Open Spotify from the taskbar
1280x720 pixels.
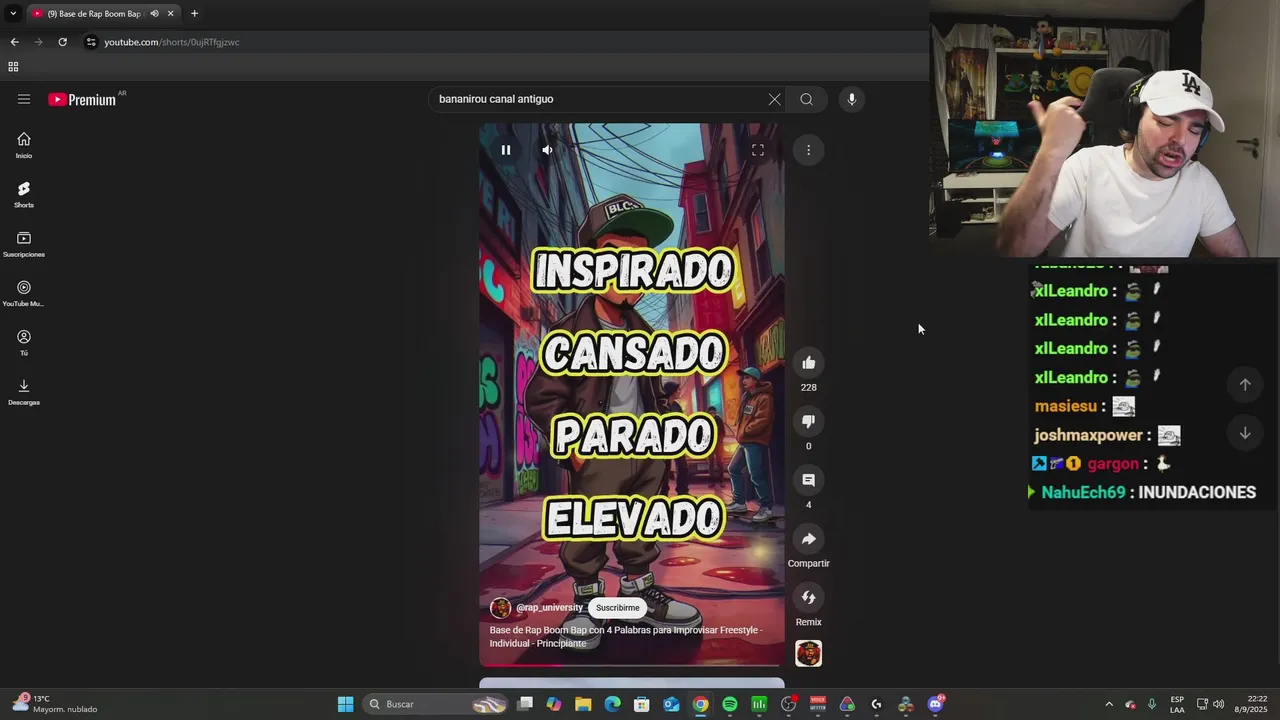pos(730,704)
